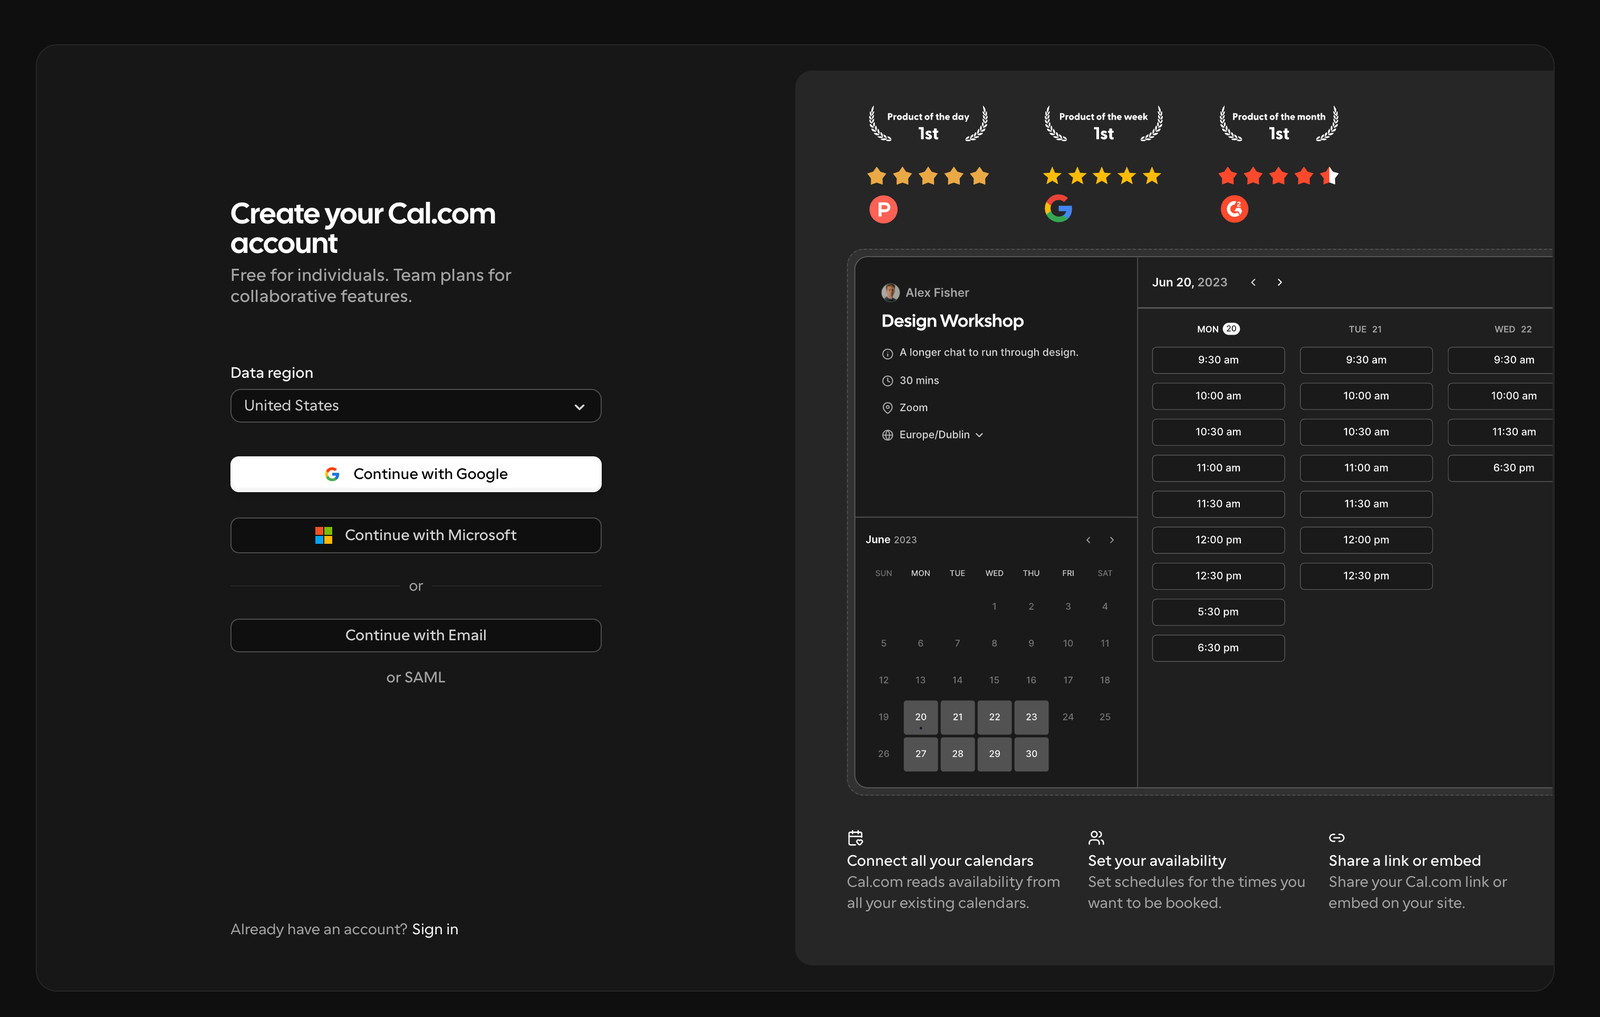The width and height of the screenshot is (1600, 1017).
Task: Select June 28 in the calendar
Action: tap(958, 754)
